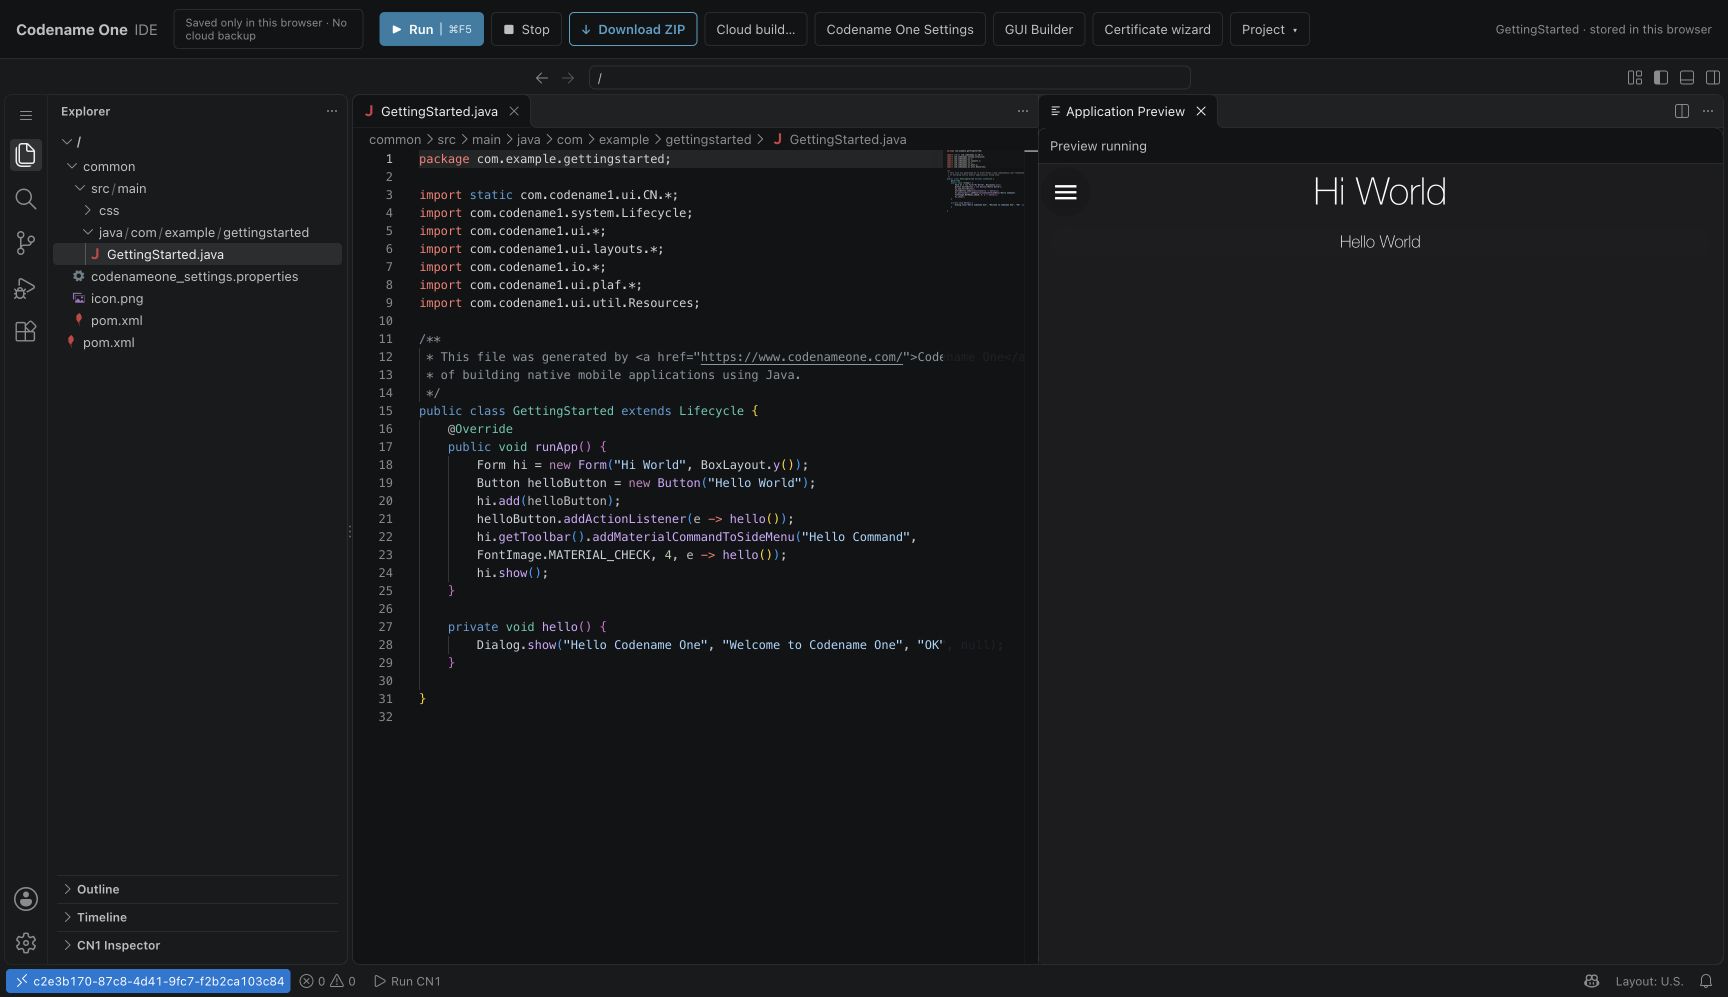The height and width of the screenshot is (997, 1728).
Task: Click the Hello World button in the preview
Action: click(x=1380, y=242)
